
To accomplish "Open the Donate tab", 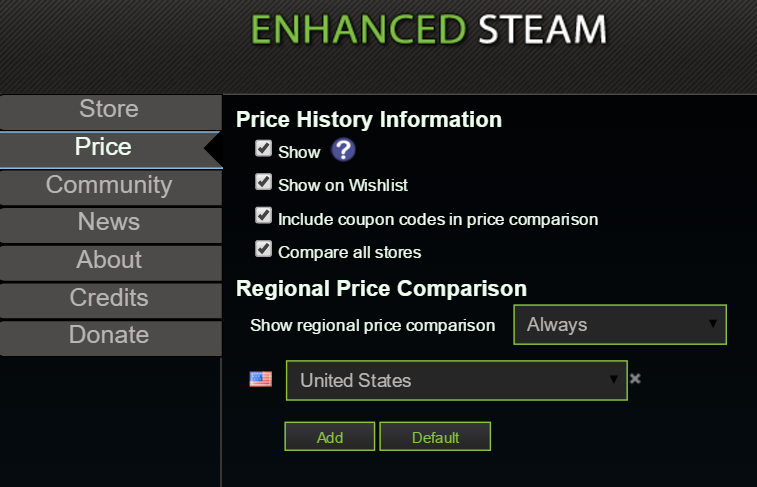I will pos(111,337).
